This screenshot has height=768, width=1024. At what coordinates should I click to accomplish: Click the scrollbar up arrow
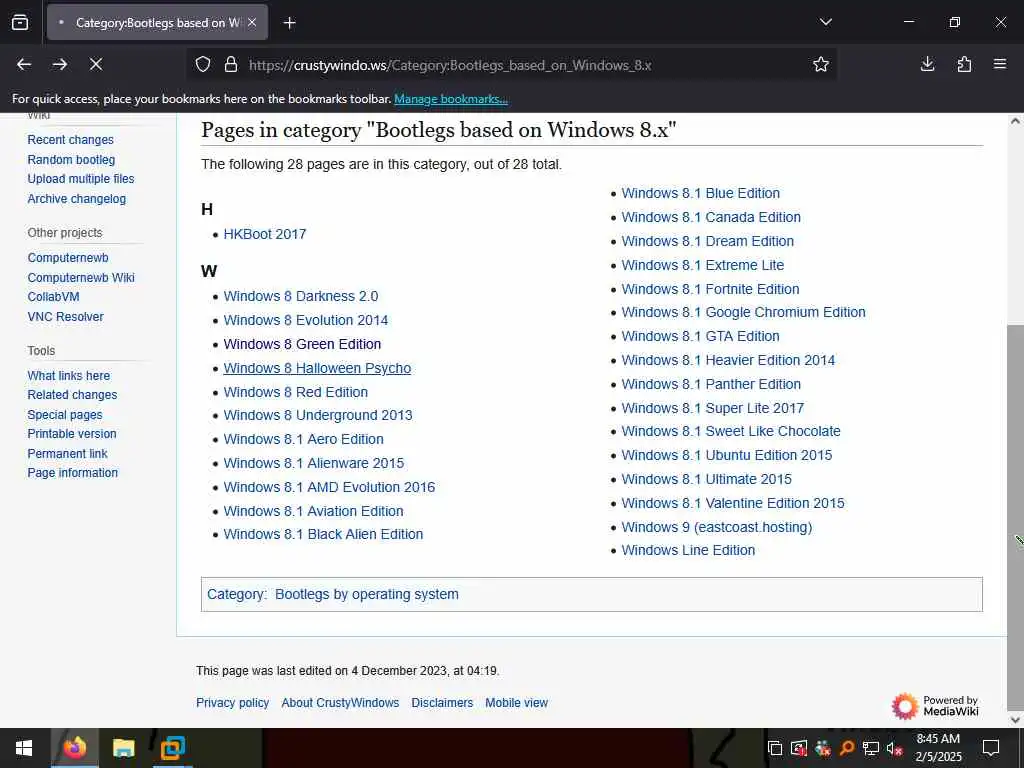coord(1016,121)
